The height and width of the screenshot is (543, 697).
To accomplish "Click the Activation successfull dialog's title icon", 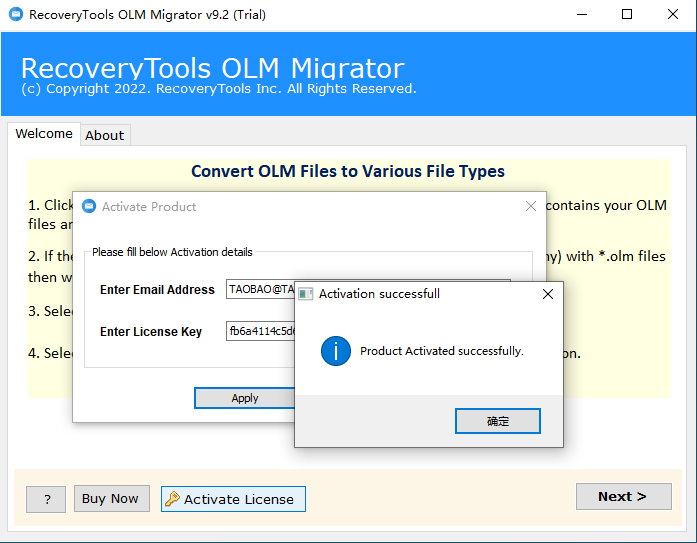I will (306, 294).
